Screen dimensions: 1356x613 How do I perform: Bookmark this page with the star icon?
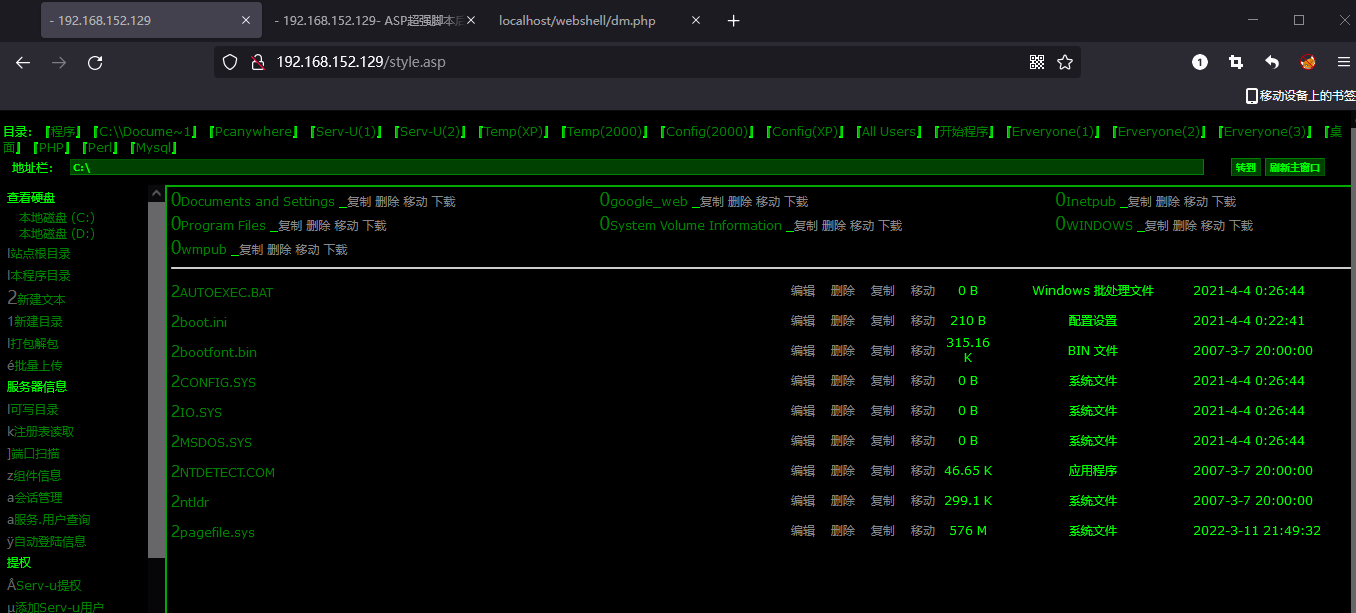[x=1066, y=61]
